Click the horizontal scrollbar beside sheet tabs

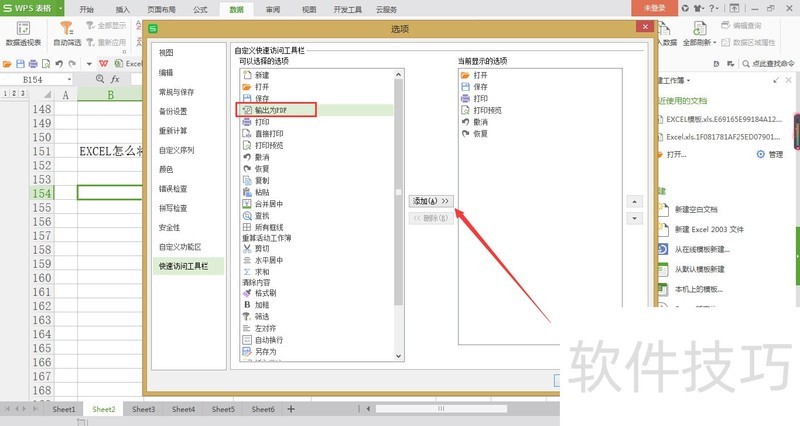click(x=441, y=409)
